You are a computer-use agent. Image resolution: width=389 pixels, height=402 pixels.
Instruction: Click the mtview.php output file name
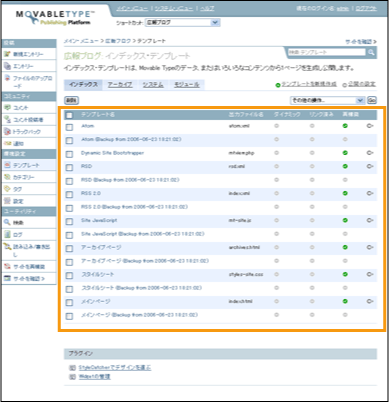coord(241,153)
